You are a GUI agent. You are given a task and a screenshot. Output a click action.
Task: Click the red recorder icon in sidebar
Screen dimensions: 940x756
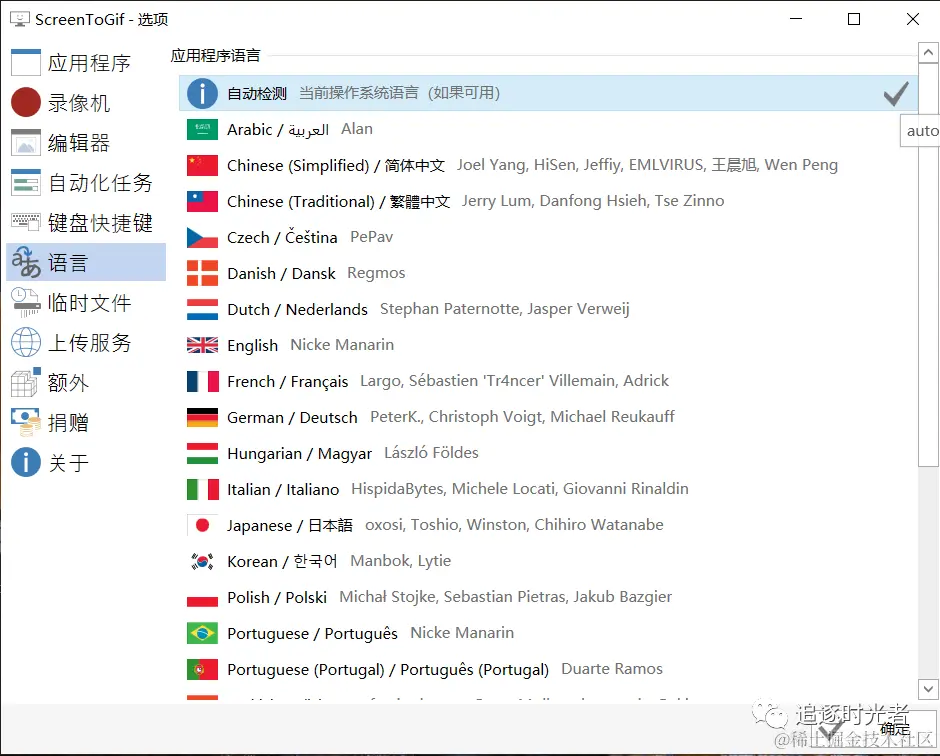(x=26, y=103)
